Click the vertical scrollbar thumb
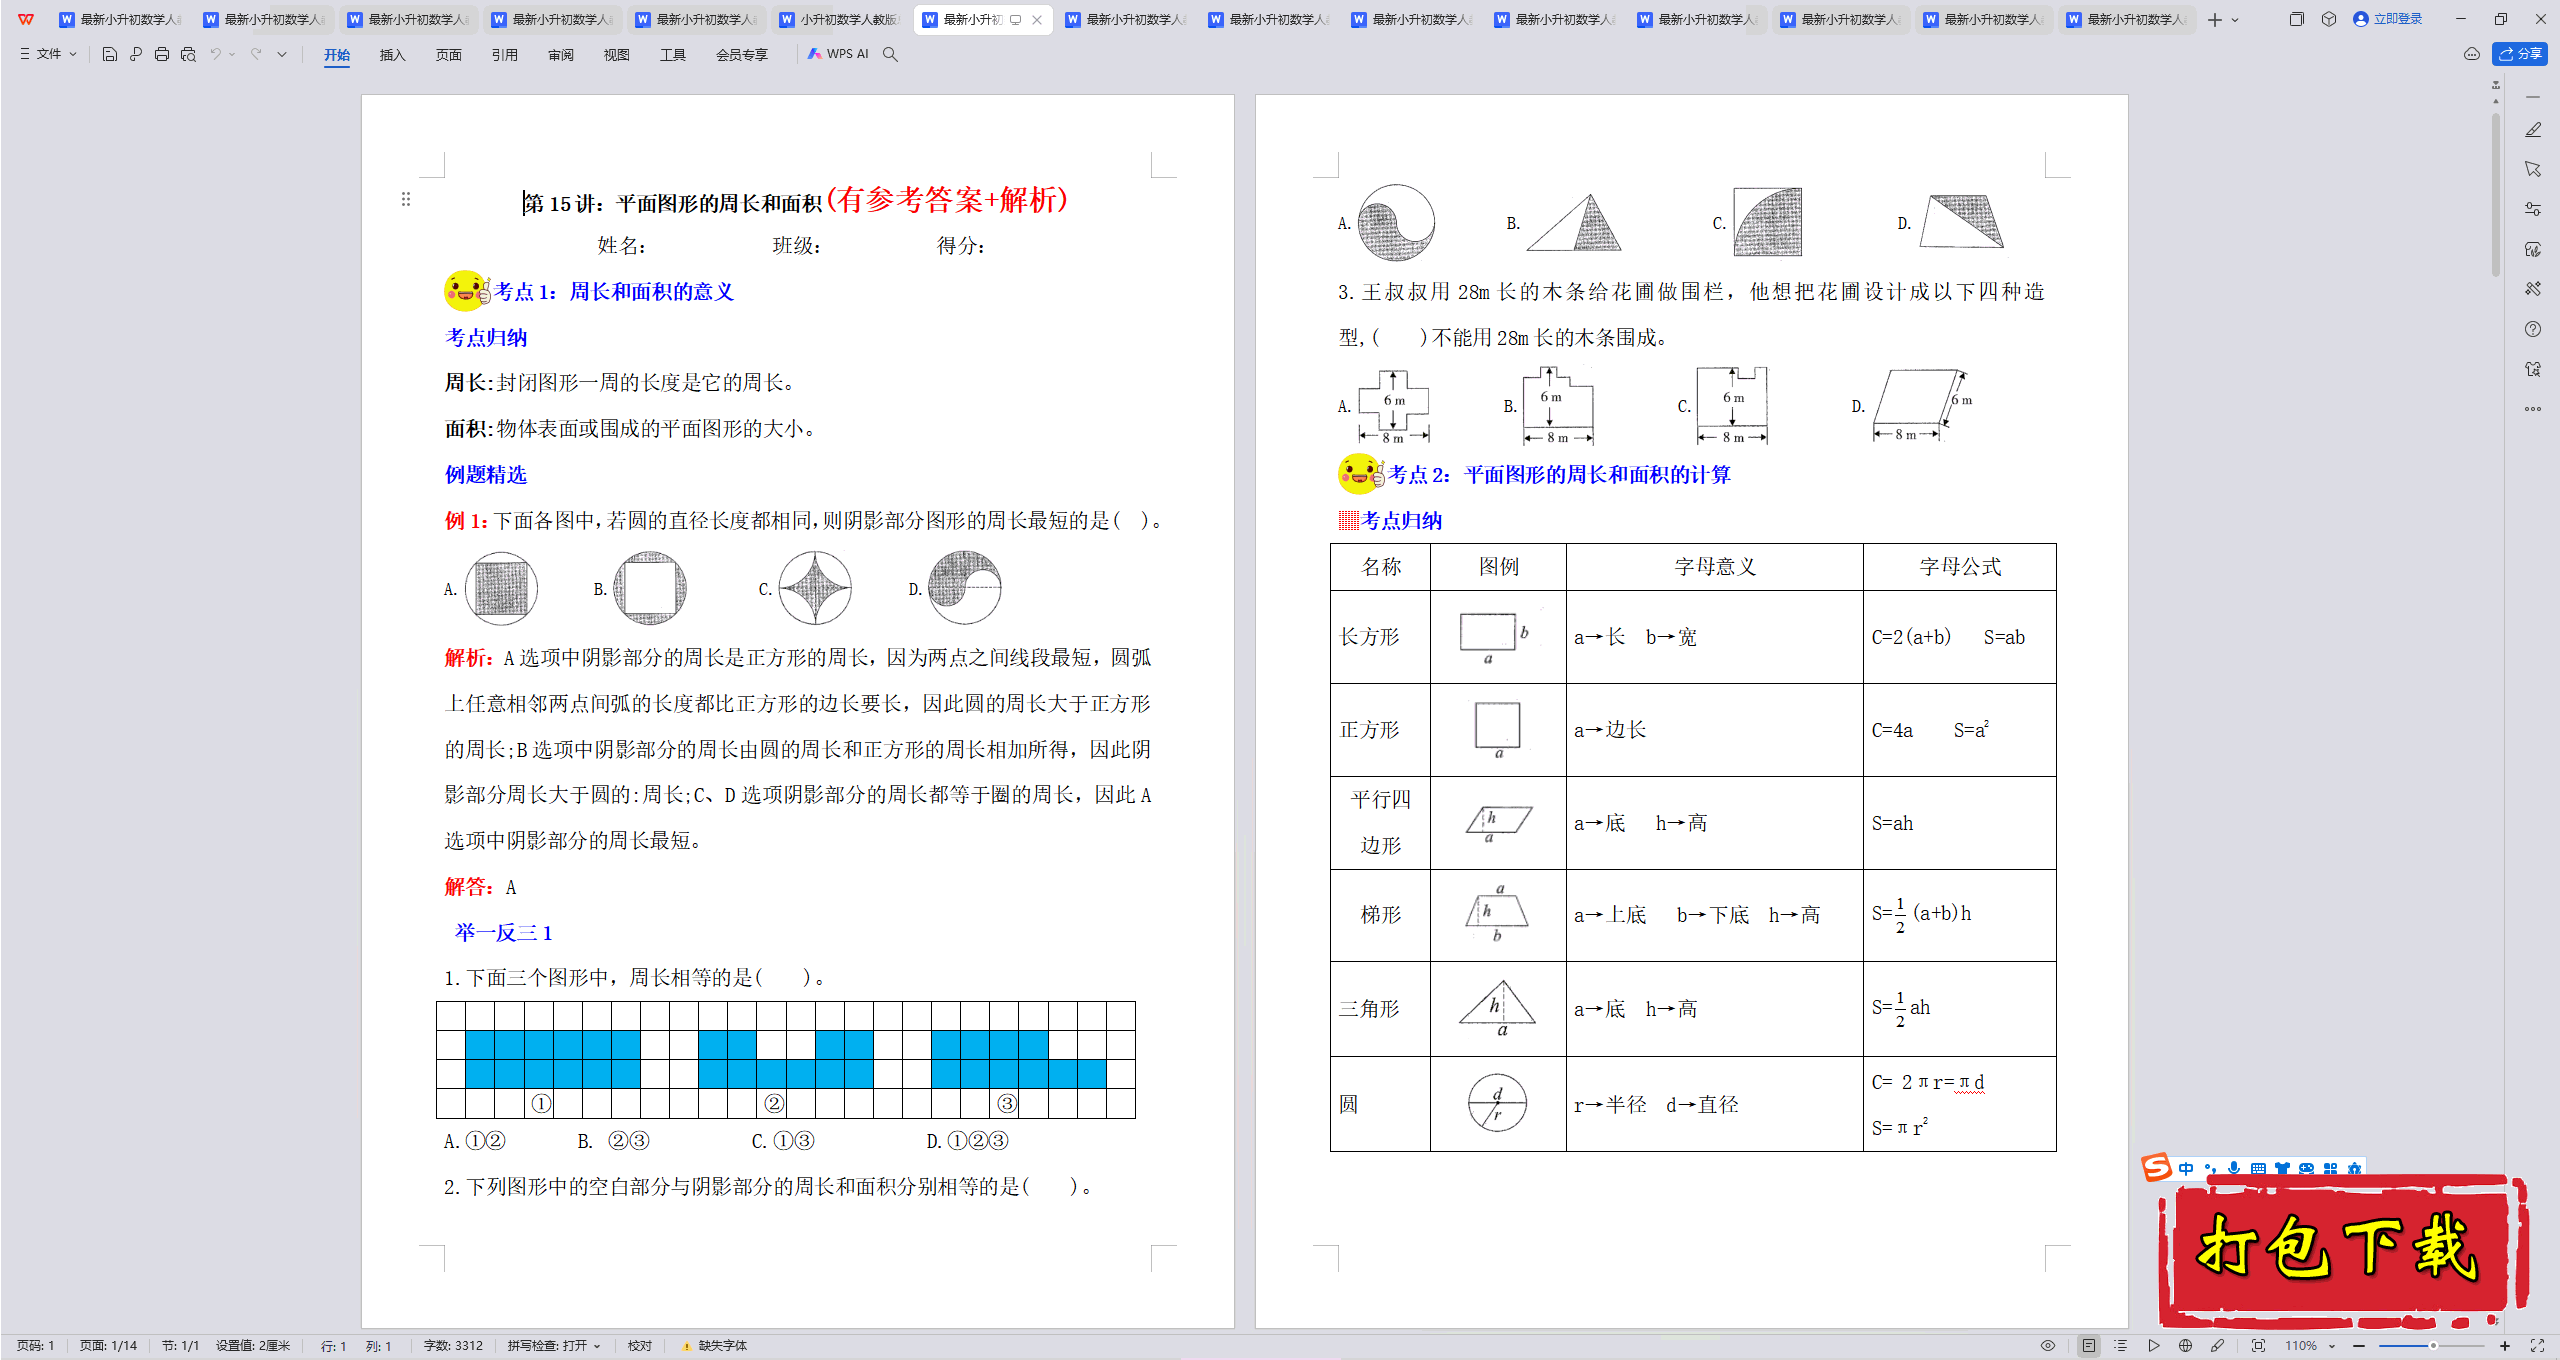The image size is (2560, 1360). pyautogui.click(x=2497, y=195)
